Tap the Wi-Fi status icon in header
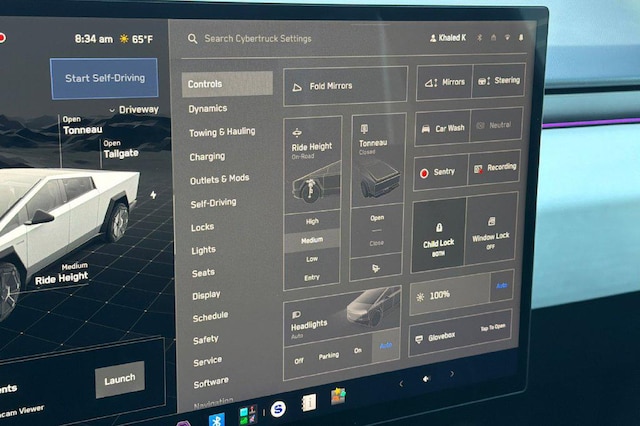Image resolution: width=640 pixels, height=426 pixels. point(507,38)
